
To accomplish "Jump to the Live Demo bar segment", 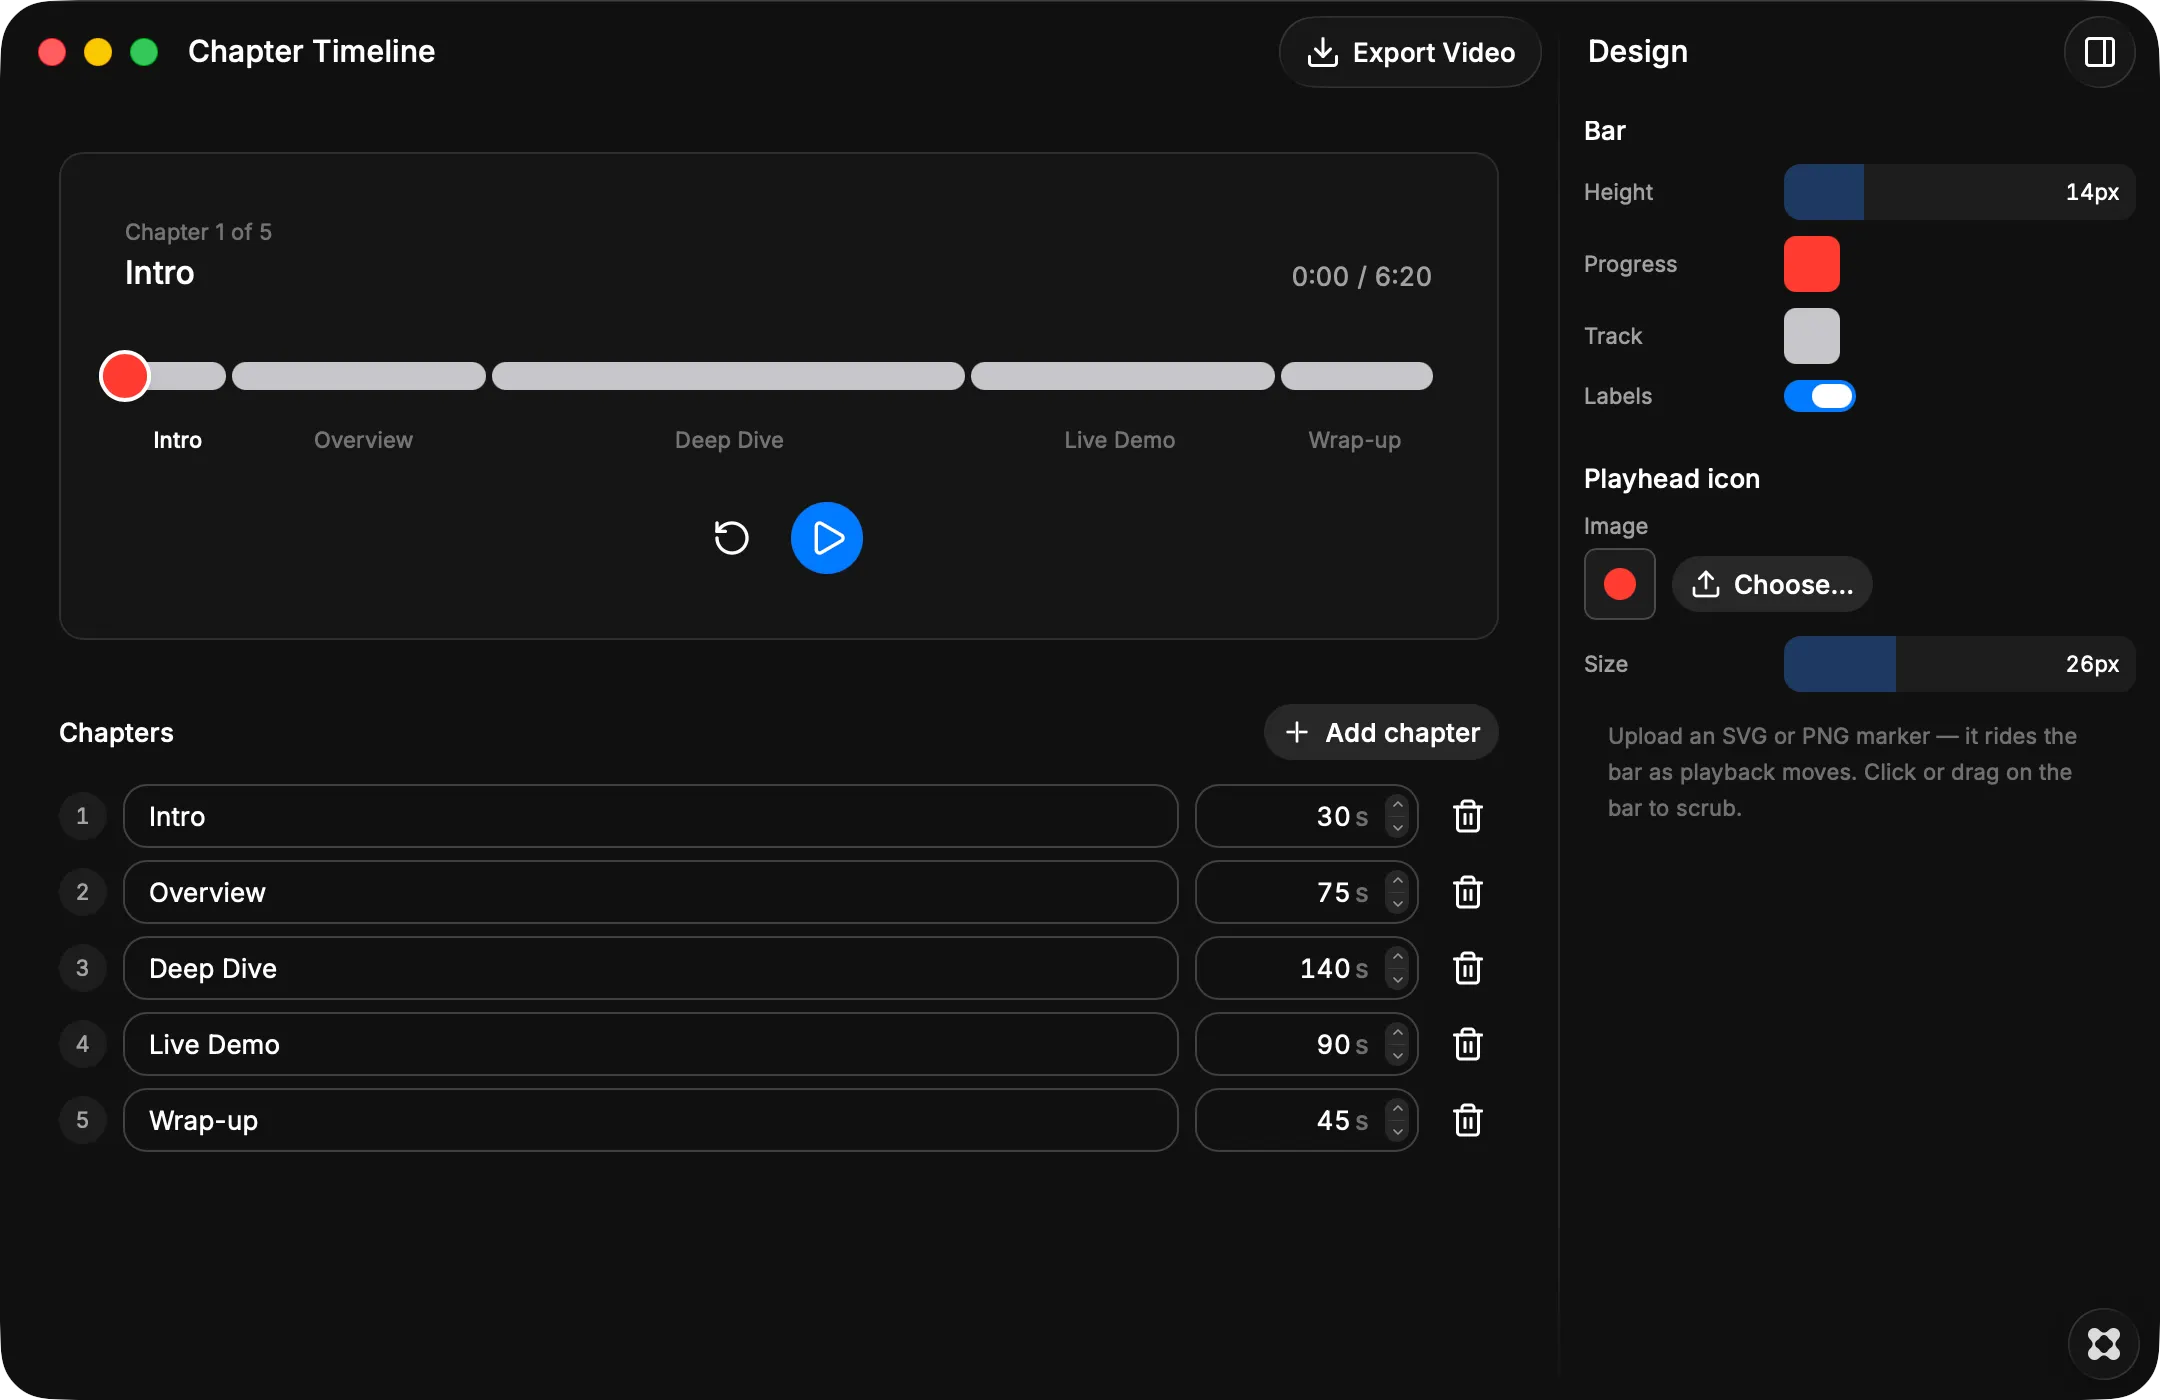I will coord(1123,376).
